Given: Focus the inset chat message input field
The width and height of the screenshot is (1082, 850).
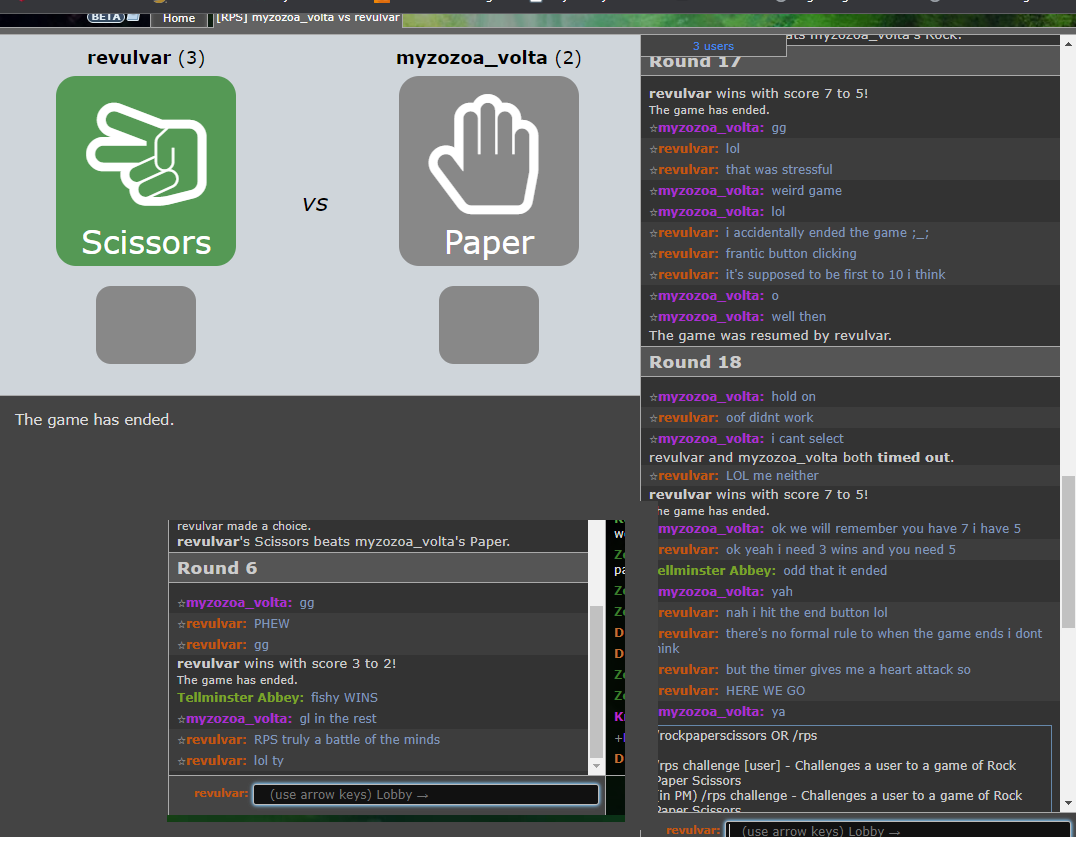Looking at the screenshot, I should (426, 794).
